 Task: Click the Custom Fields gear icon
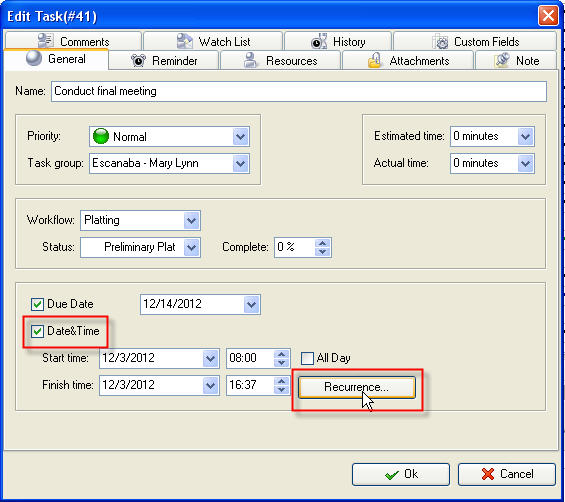(440, 41)
